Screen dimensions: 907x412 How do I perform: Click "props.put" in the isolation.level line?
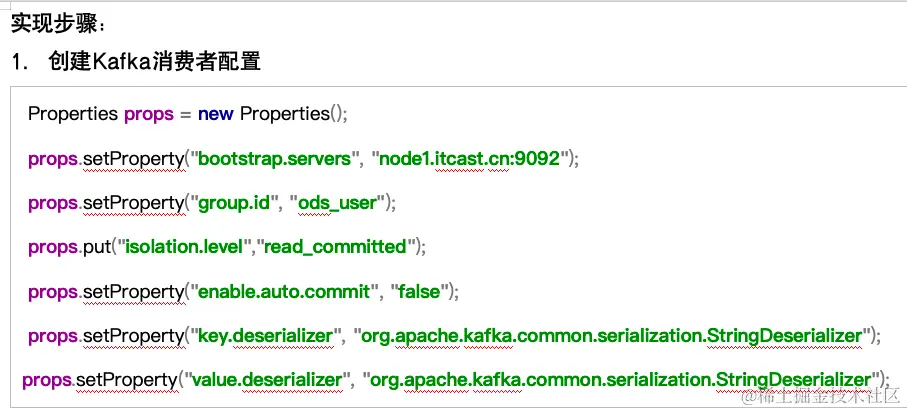(69, 247)
